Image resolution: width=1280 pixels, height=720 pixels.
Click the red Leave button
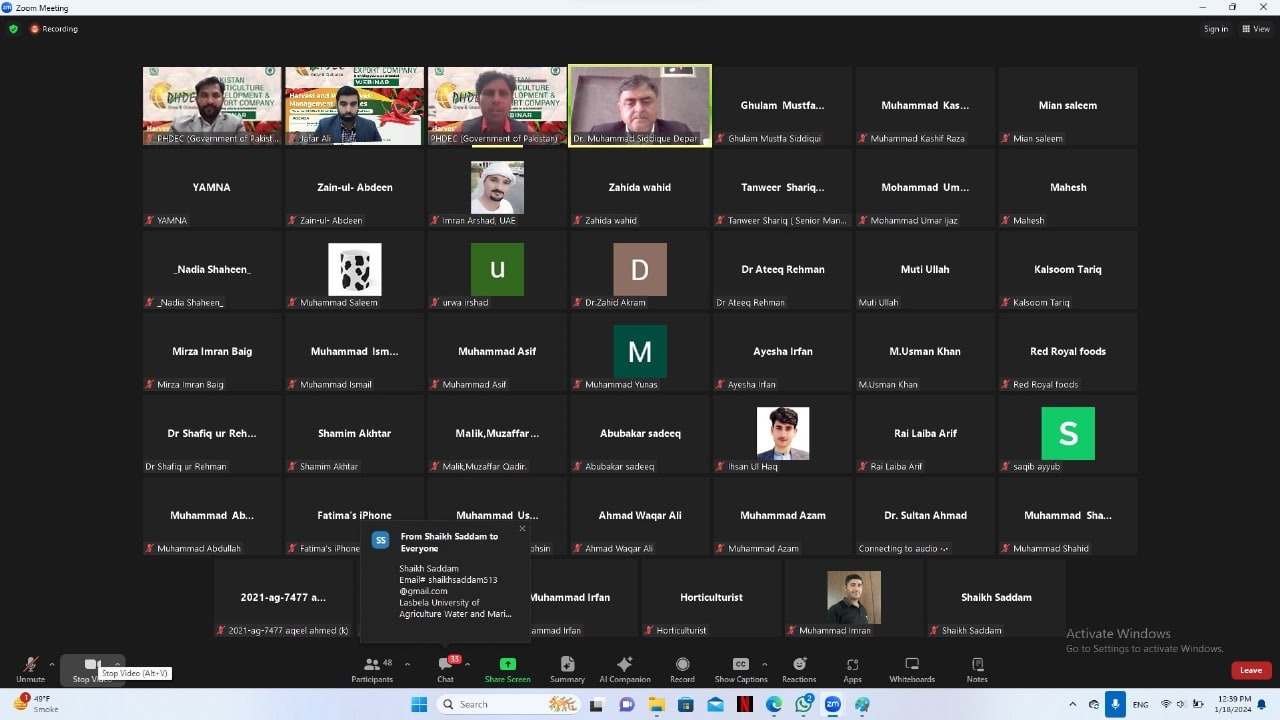point(1250,670)
